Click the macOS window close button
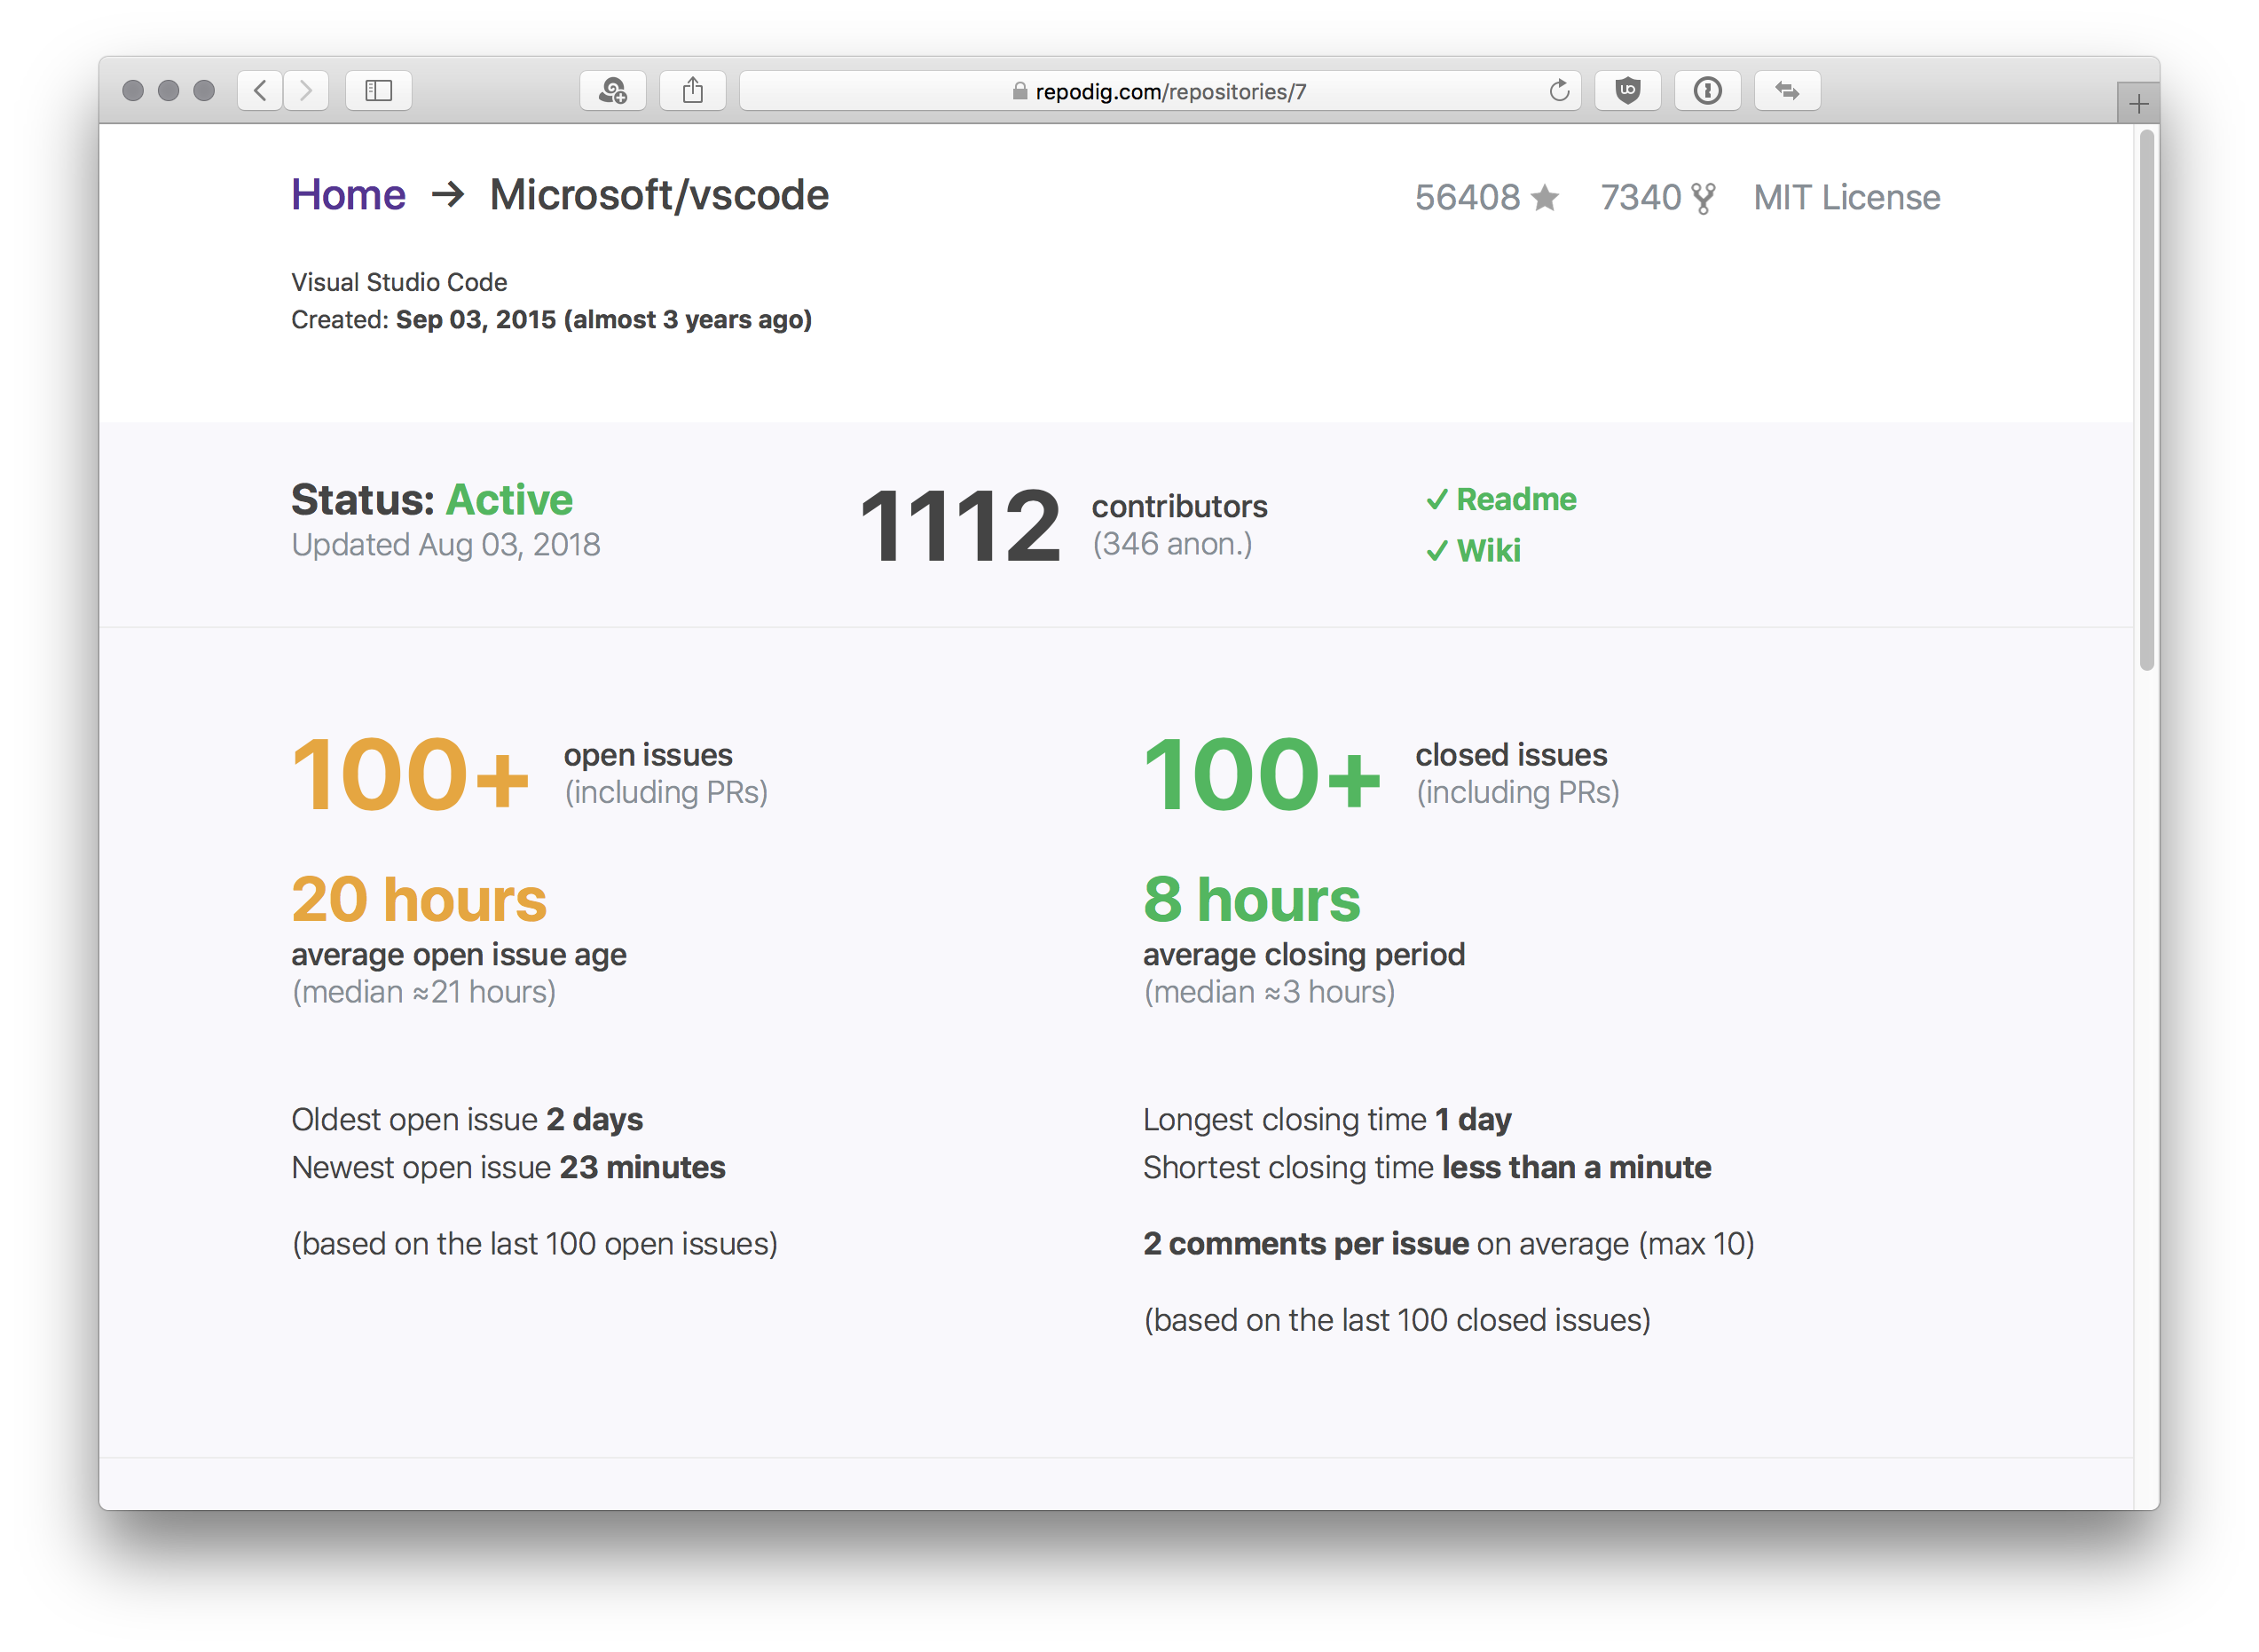The height and width of the screenshot is (1652, 2259). pyautogui.click(x=133, y=91)
